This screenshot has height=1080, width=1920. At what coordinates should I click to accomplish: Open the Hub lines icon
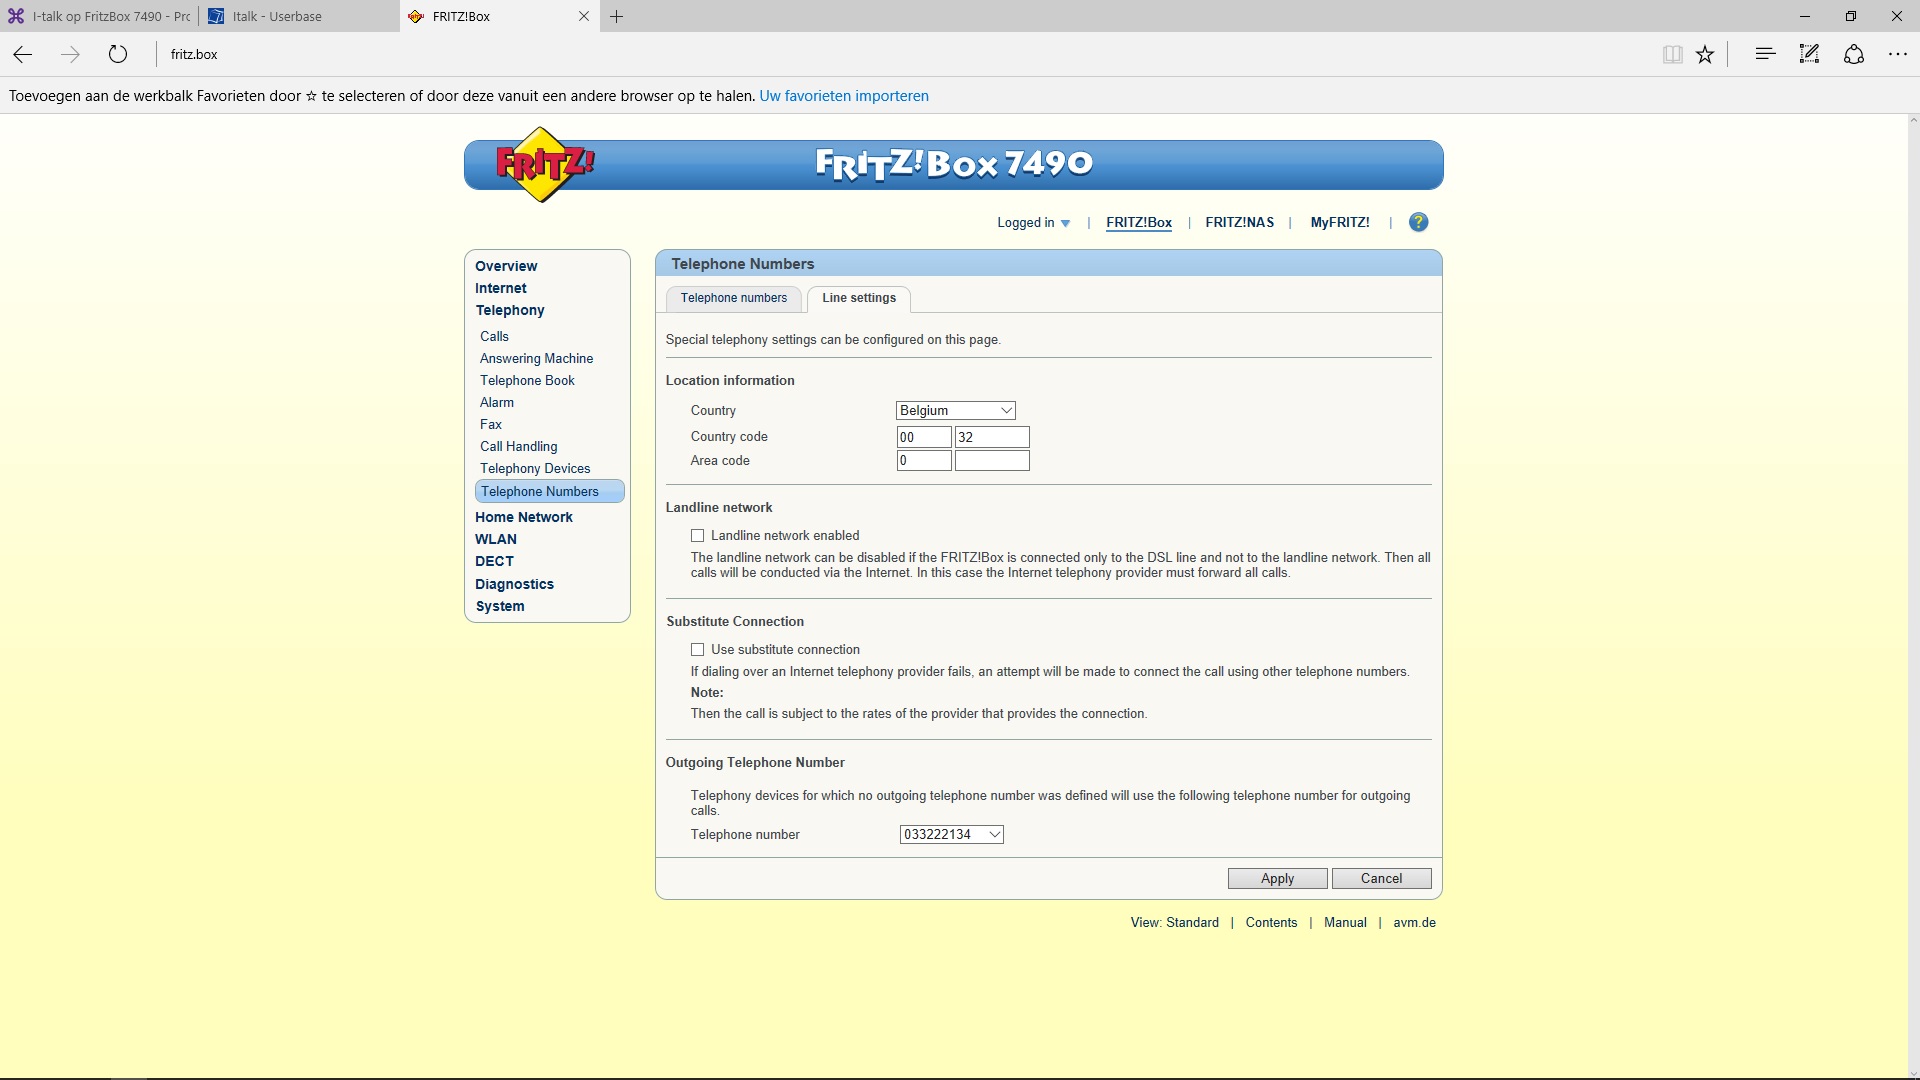tap(1765, 54)
